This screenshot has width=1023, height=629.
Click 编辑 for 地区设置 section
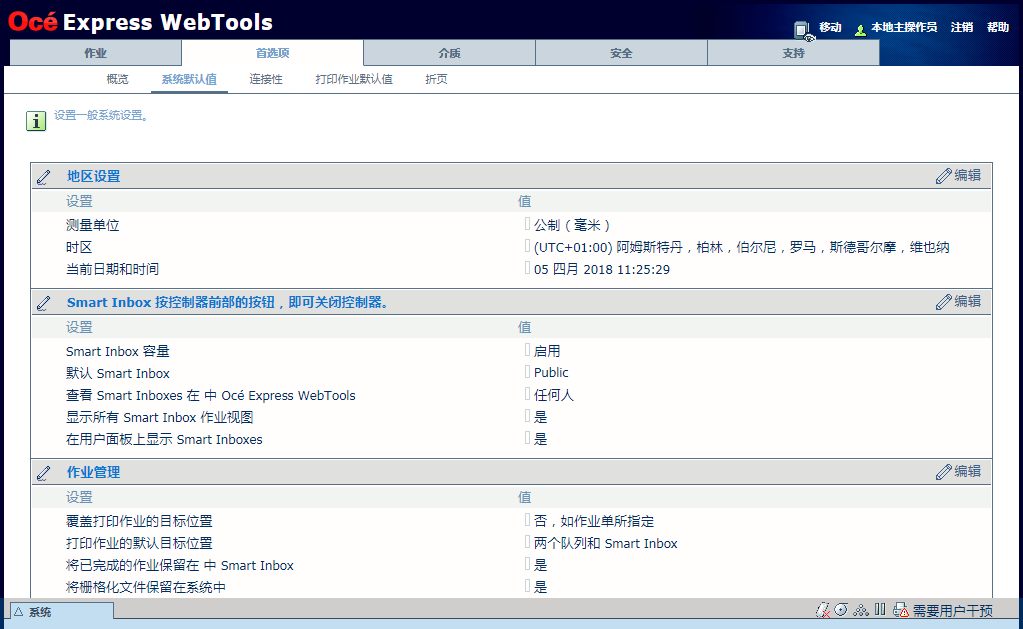(x=958, y=176)
